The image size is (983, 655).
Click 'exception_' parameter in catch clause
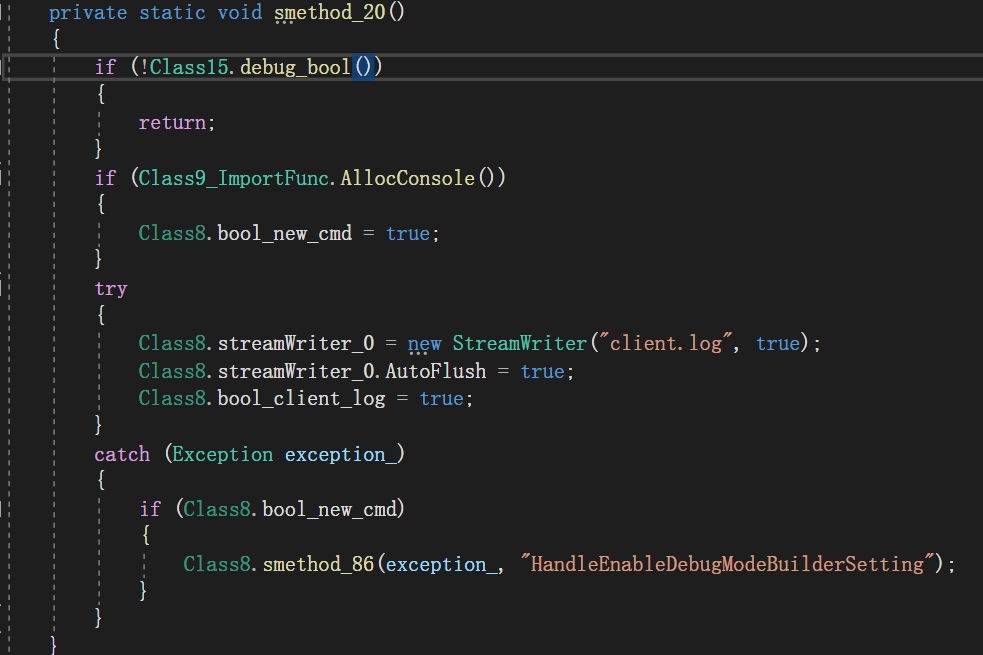341,455
